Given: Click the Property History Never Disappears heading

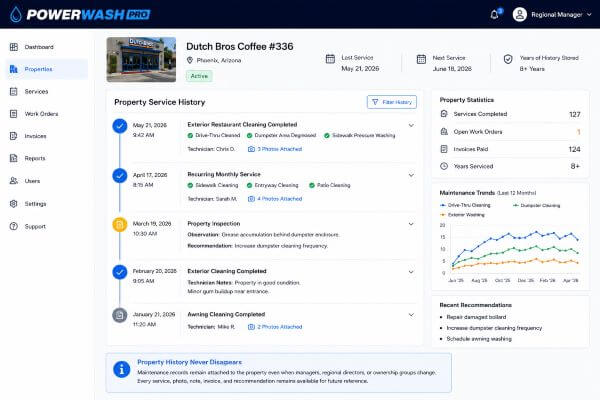Looking at the screenshot, I should click(x=189, y=362).
